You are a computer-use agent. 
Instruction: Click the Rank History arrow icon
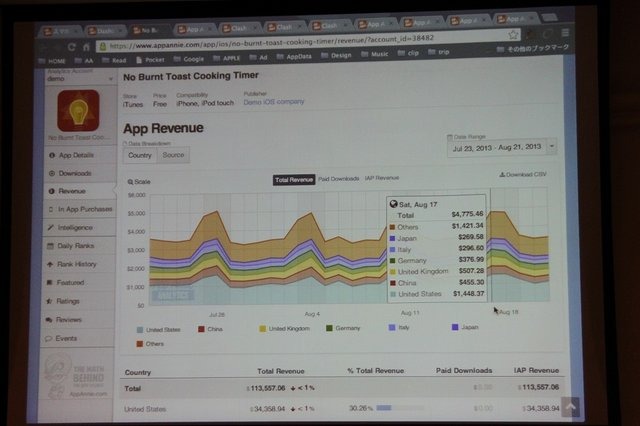(x=50, y=264)
